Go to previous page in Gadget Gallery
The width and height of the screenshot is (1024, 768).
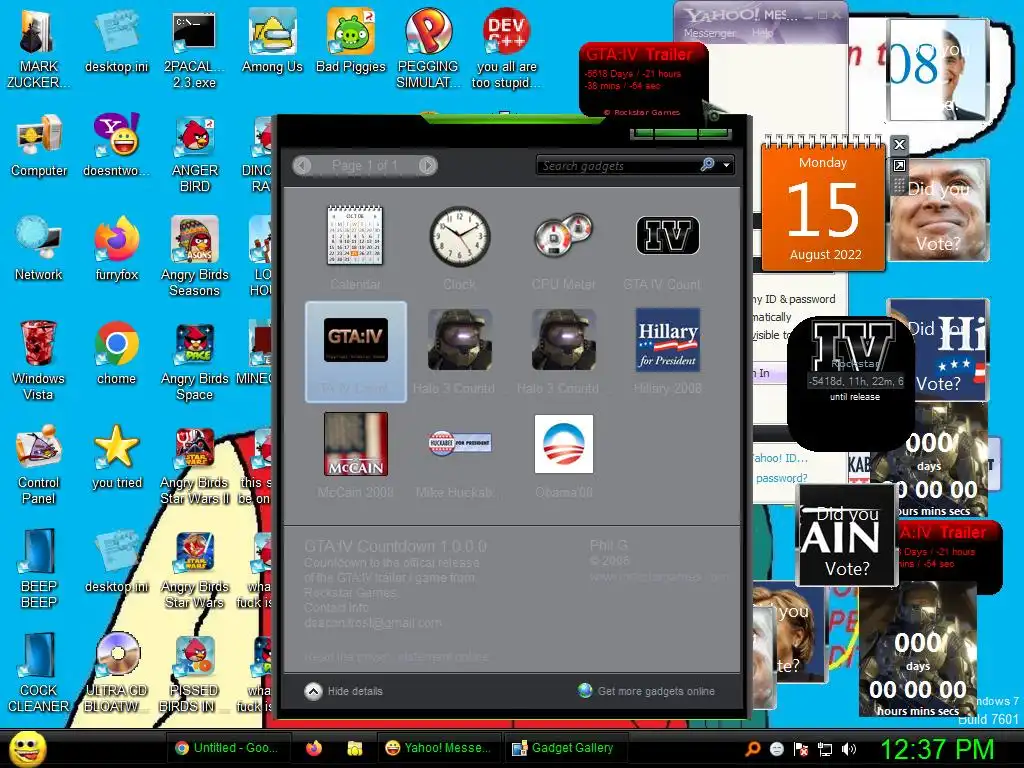pyautogui.click(x=302, y=165)
